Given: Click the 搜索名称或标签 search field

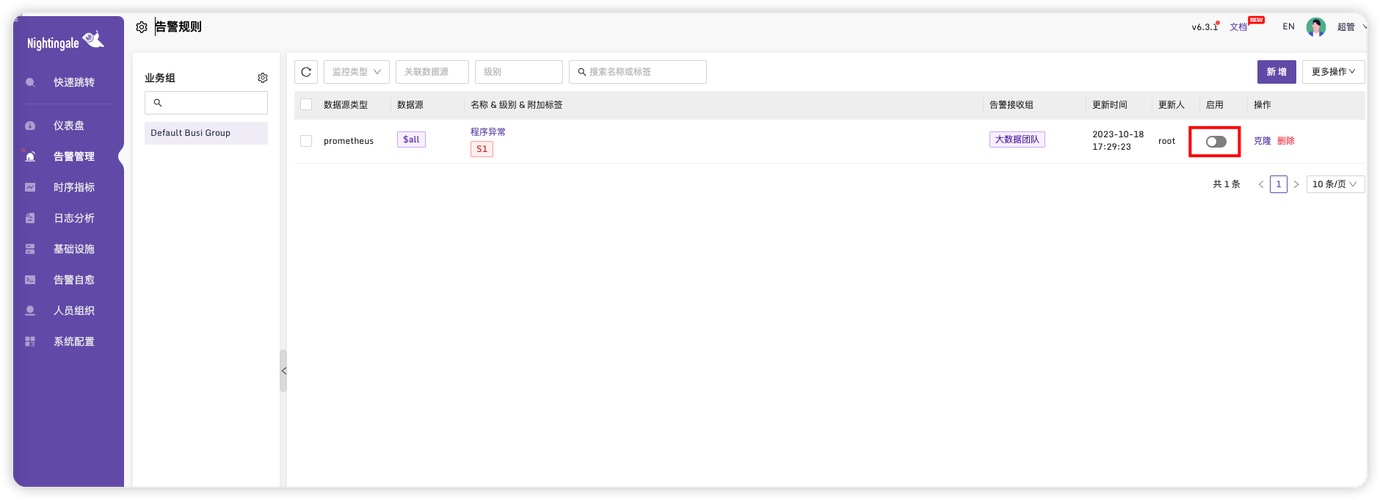Looking at the screenshot, I should (x=638, y=72).
